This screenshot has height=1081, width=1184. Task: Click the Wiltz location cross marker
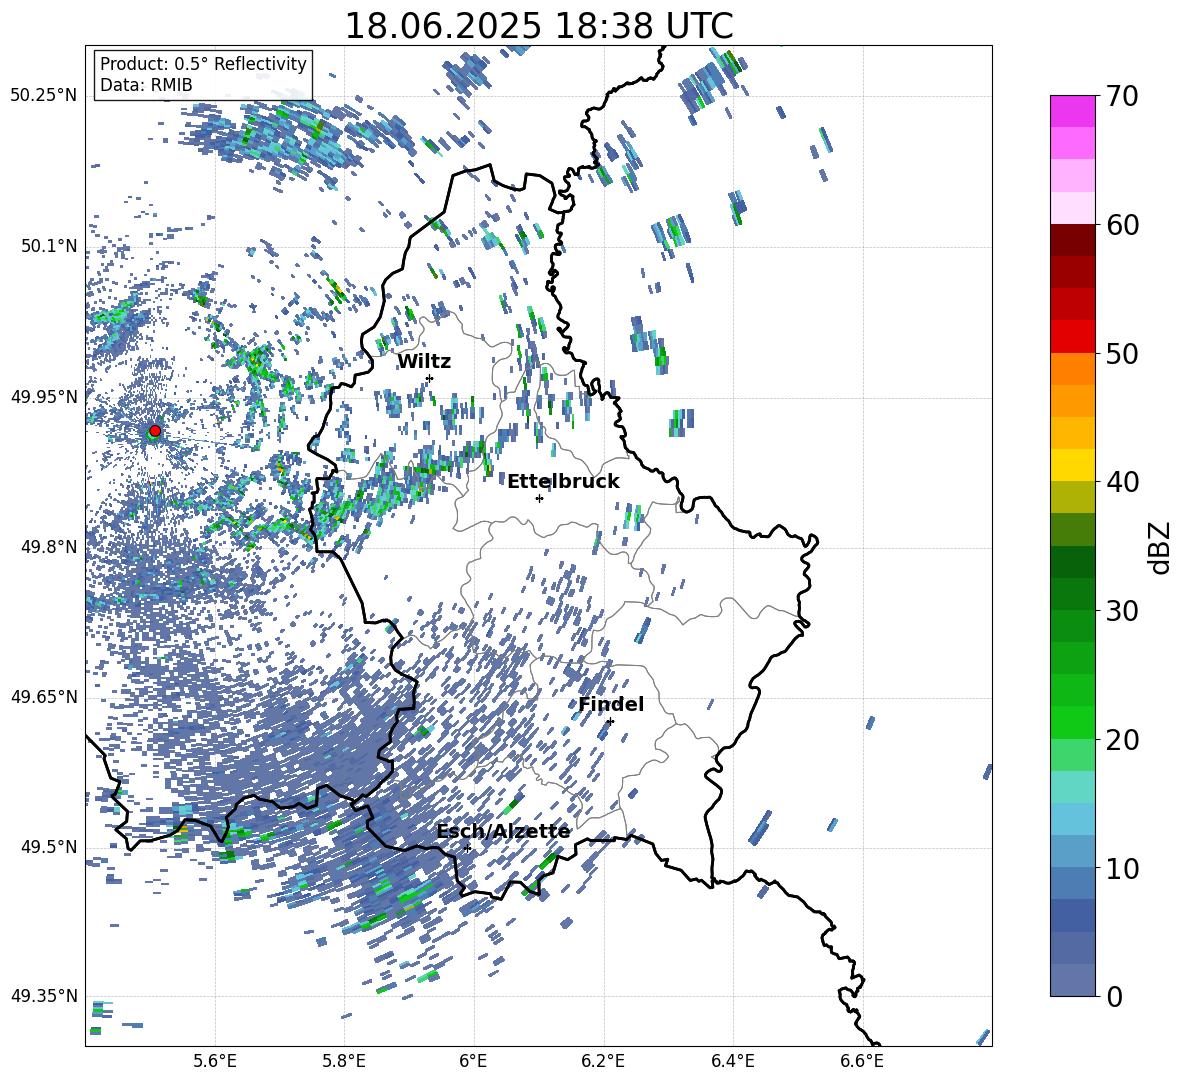[x=430, y=378]
